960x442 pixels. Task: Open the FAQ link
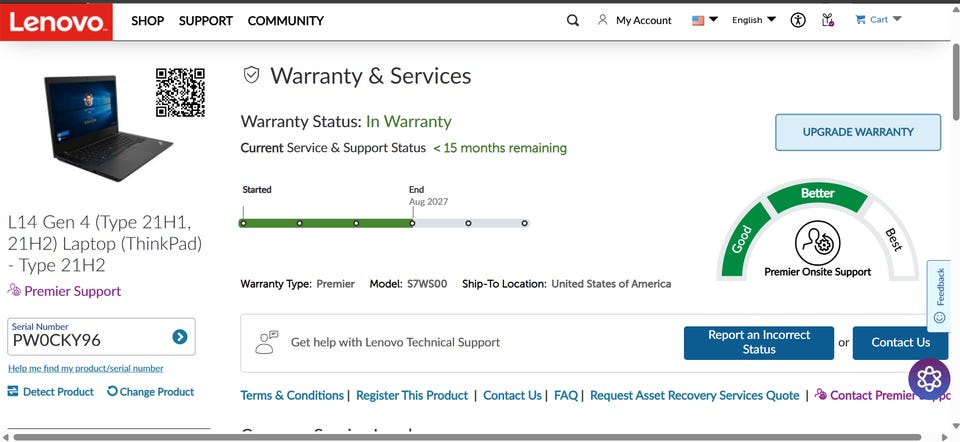point(566,395)
